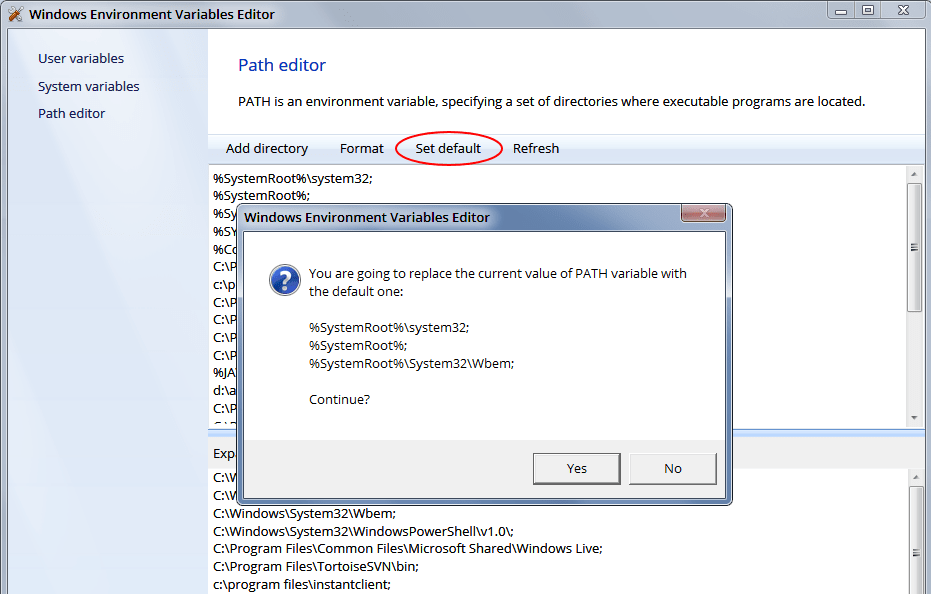Screen dimensions: 931x594
Task: Click the PATH description text
Action: [x=551, y=102]
